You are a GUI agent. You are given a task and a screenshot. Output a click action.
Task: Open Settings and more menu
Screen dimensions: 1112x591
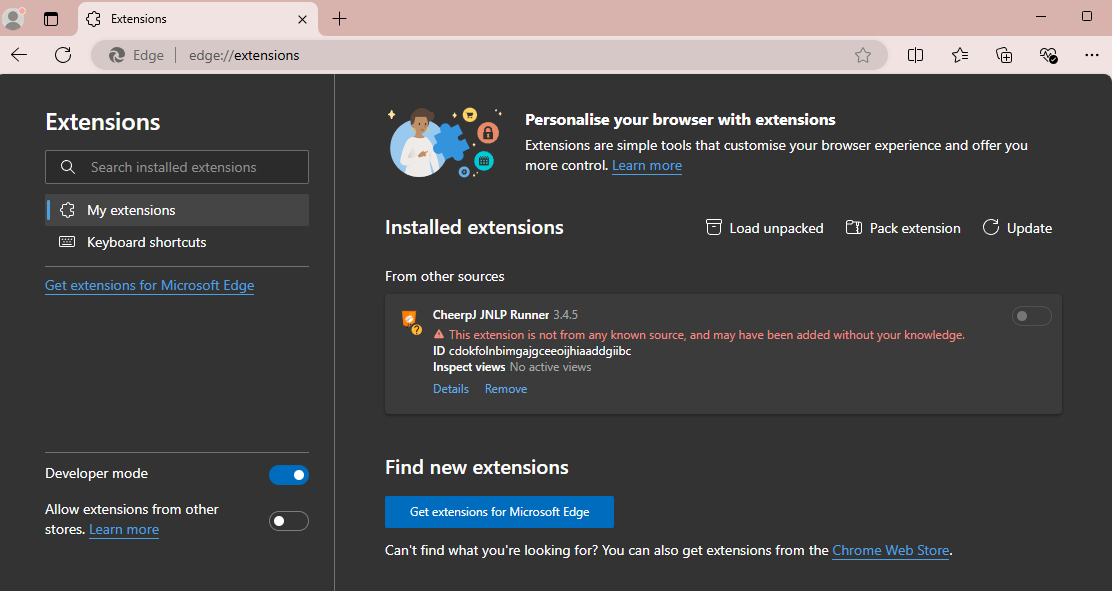[x=1092, y=55]
